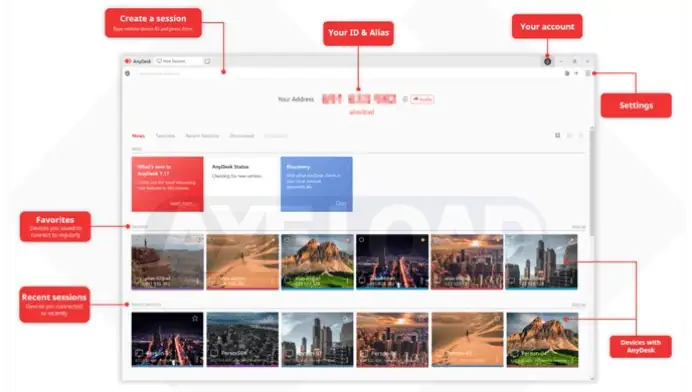Click the AnyDesk logo tab
The image size is (692, 392).
point(138,61)
